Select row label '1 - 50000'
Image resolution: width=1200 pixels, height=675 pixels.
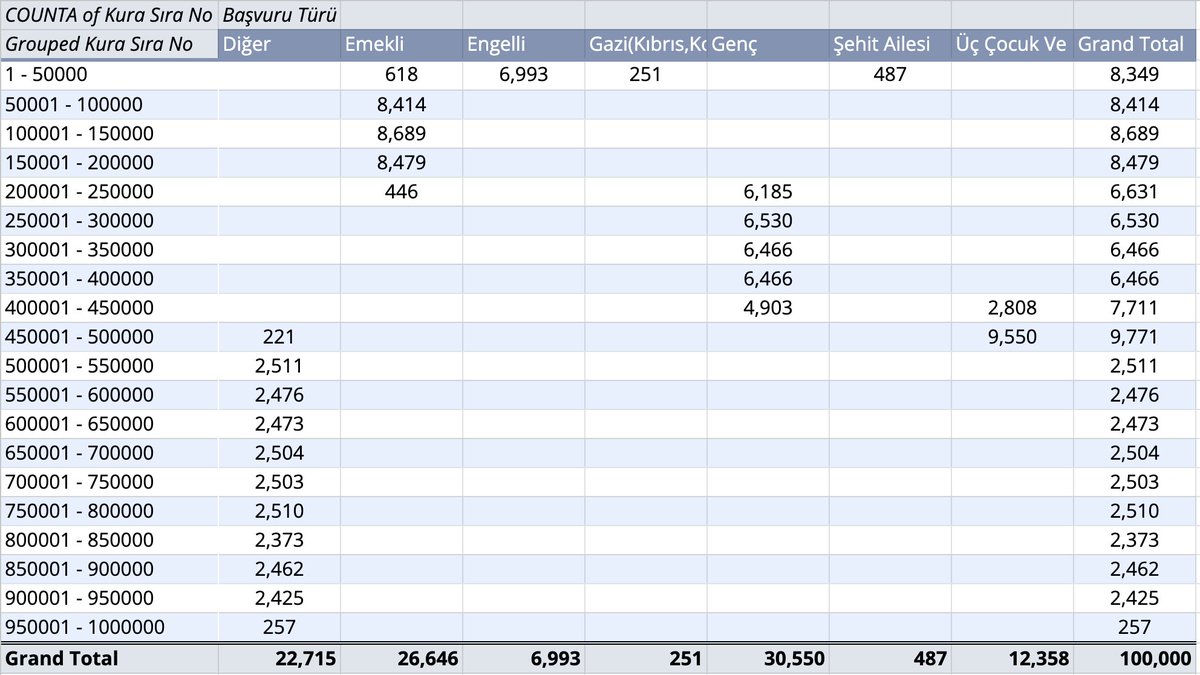109,74
